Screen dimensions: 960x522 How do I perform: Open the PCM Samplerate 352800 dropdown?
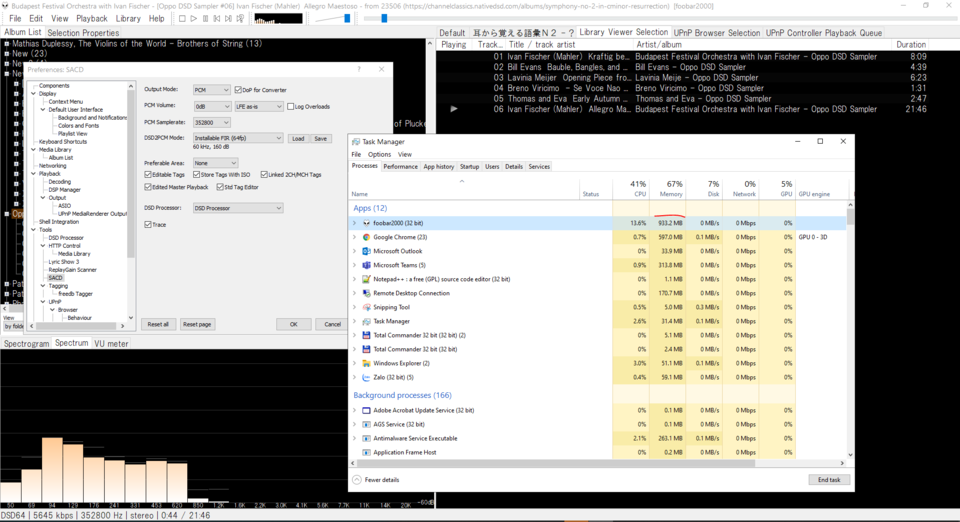211,122
